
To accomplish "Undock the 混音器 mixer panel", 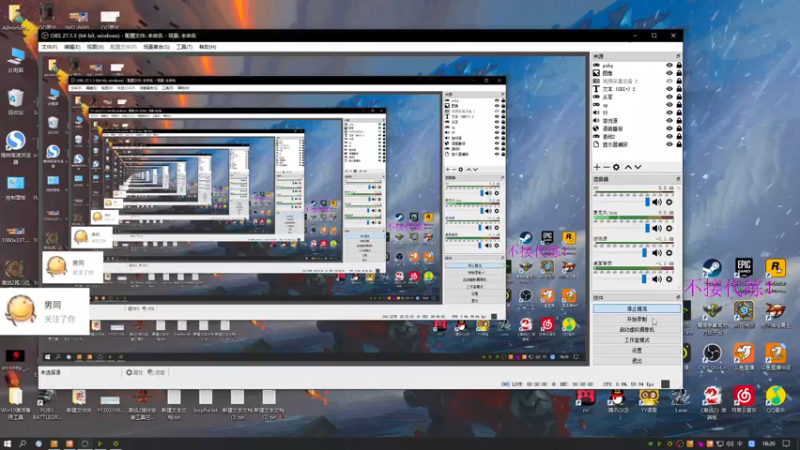I will [678, 179].
